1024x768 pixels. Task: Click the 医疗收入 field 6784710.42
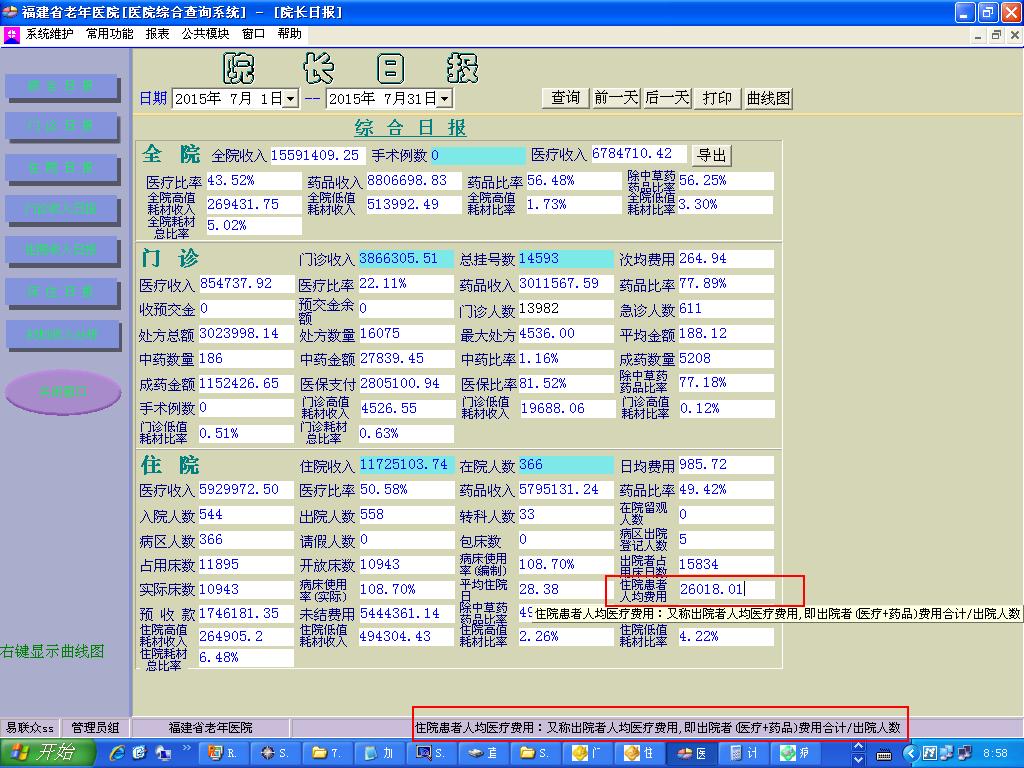[x=638, y=154]
